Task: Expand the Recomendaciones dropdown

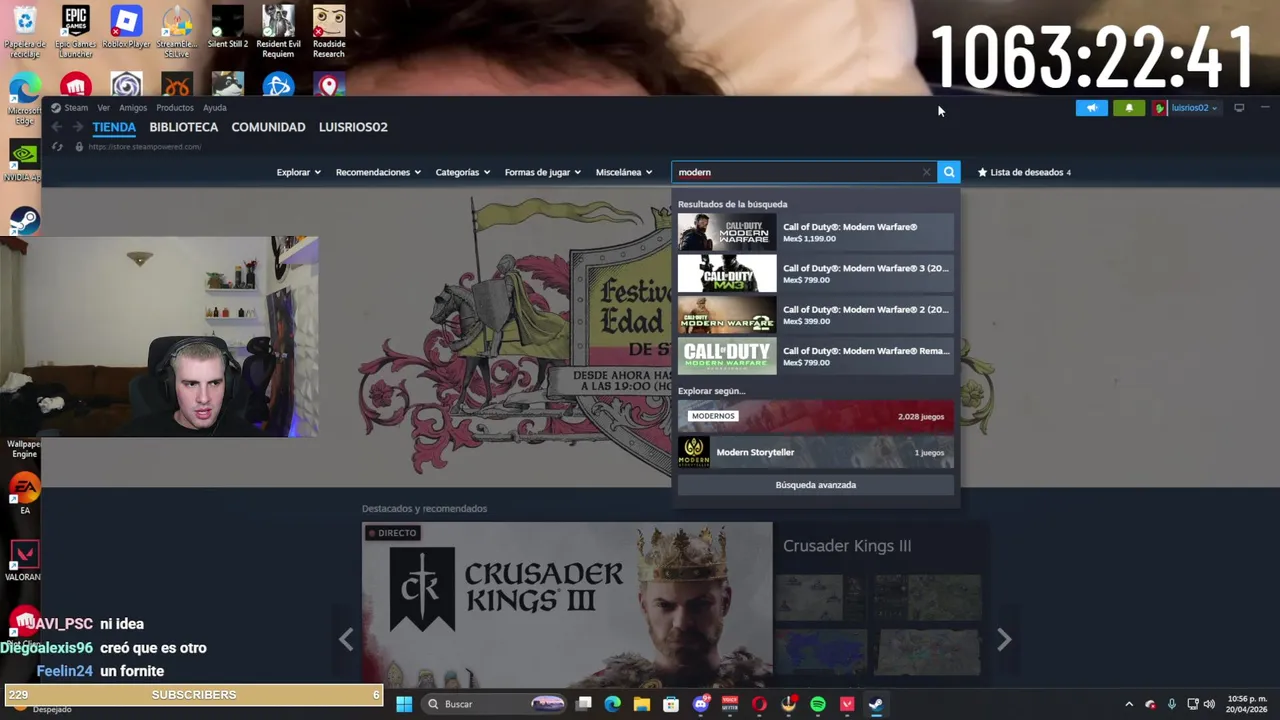Action: (378, 172)
